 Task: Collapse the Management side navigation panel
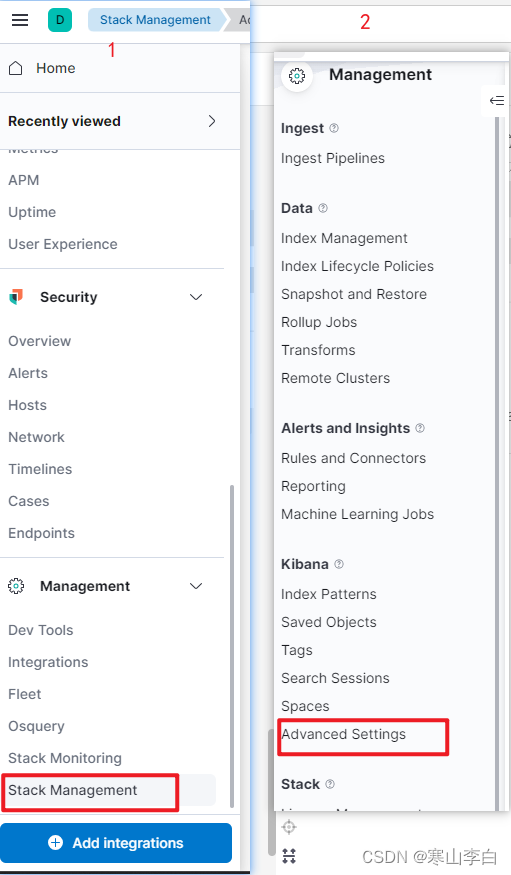[496, 100]
